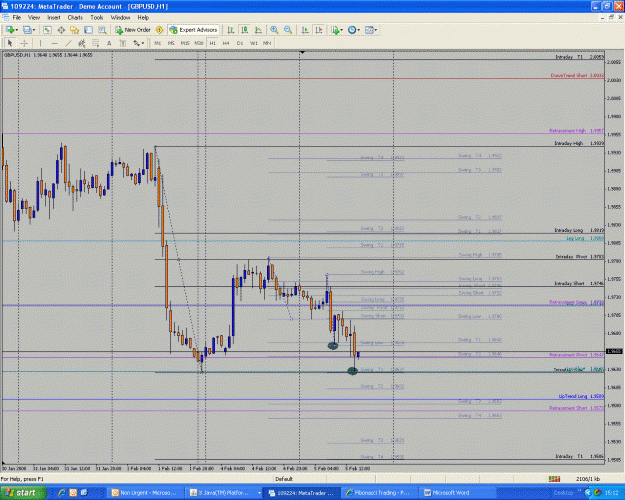Switch timeframe to M1

157,43
